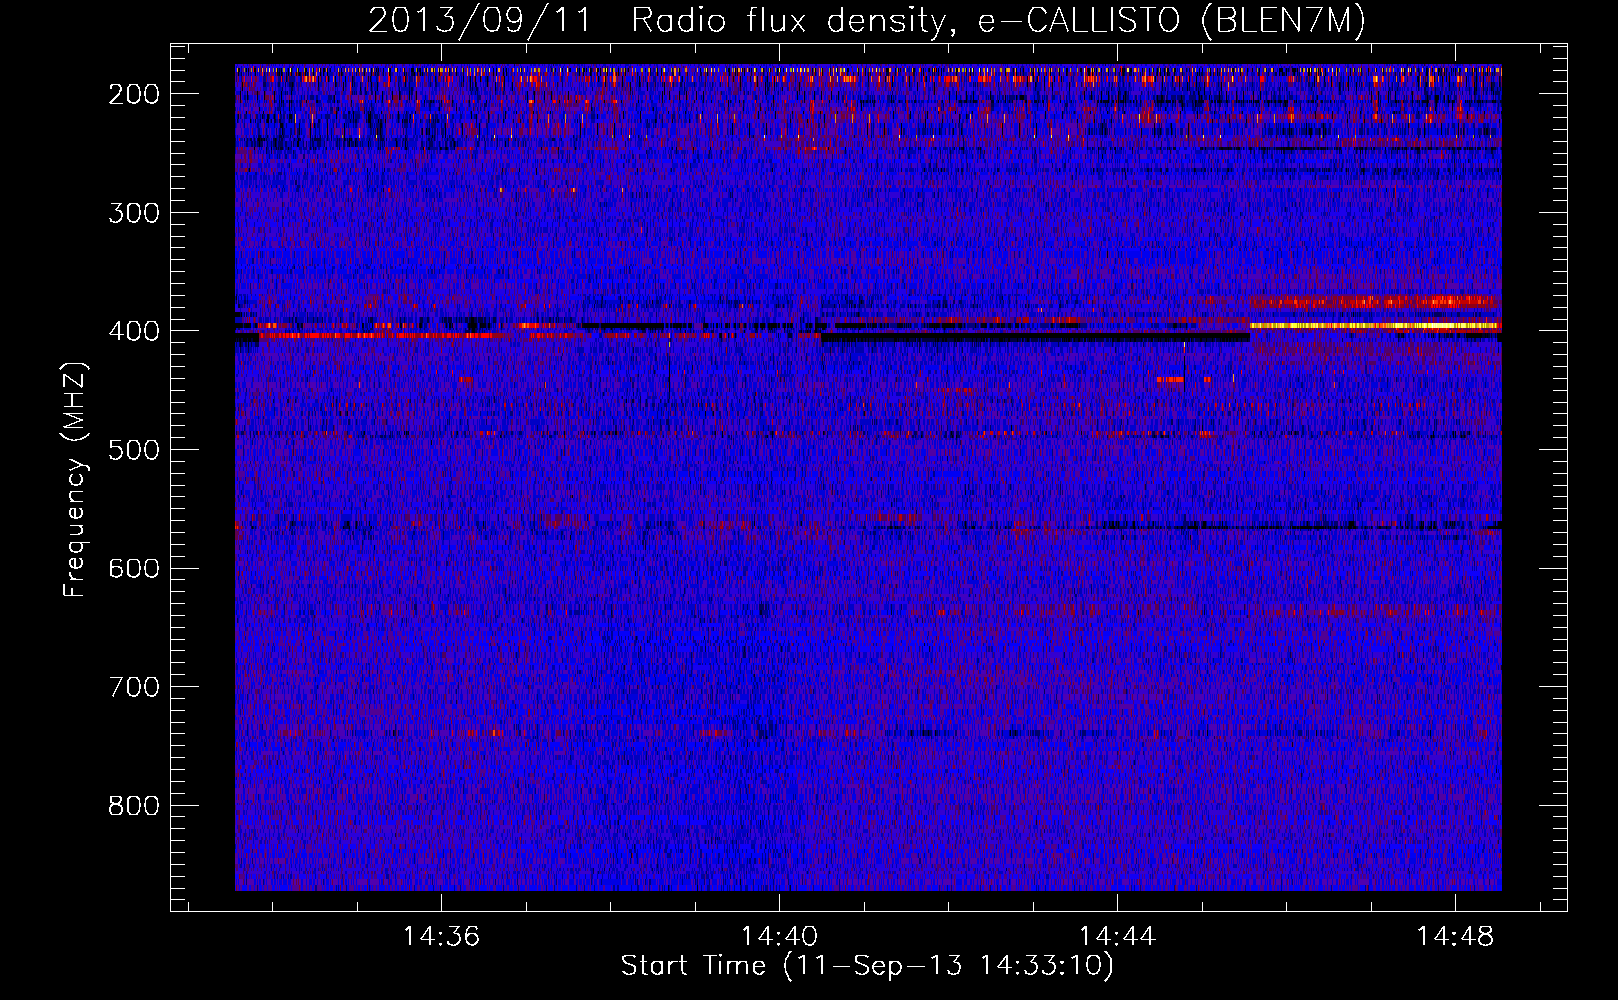Click the 500 frequency tick label

(133, 450)
